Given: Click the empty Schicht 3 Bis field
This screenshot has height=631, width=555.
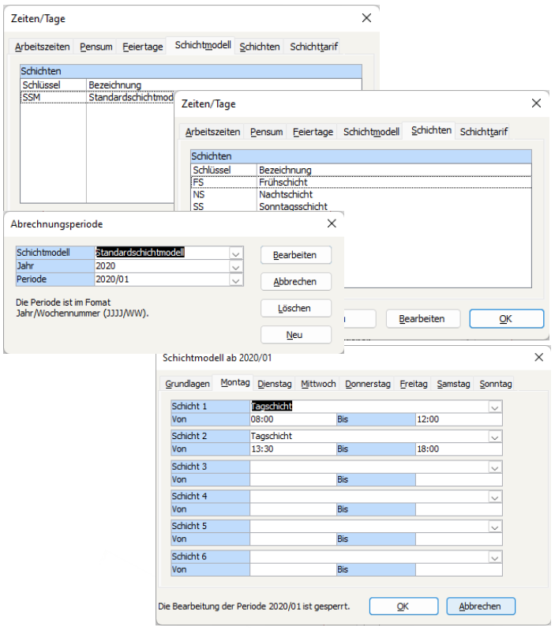Looking at the screenshot, I should (x=459, y=480).
